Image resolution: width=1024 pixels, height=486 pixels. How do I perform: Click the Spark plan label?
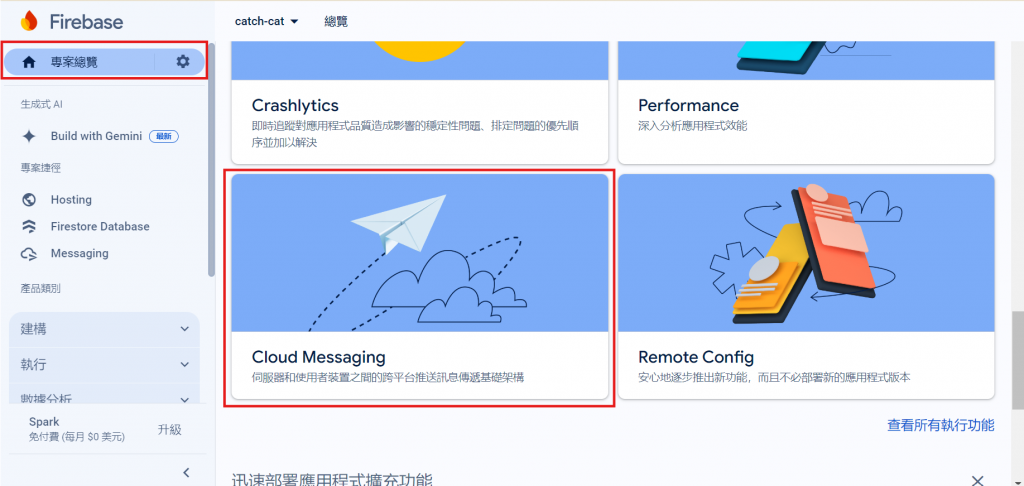pyautogui.click(x=44, y=422)
